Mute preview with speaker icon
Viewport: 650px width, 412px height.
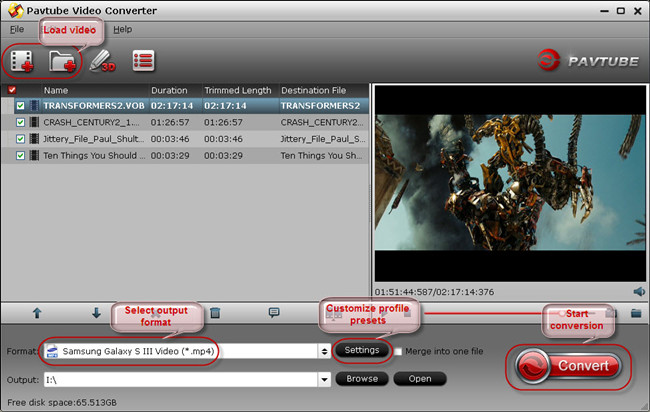pyautogui.click(x=639, y=292)
